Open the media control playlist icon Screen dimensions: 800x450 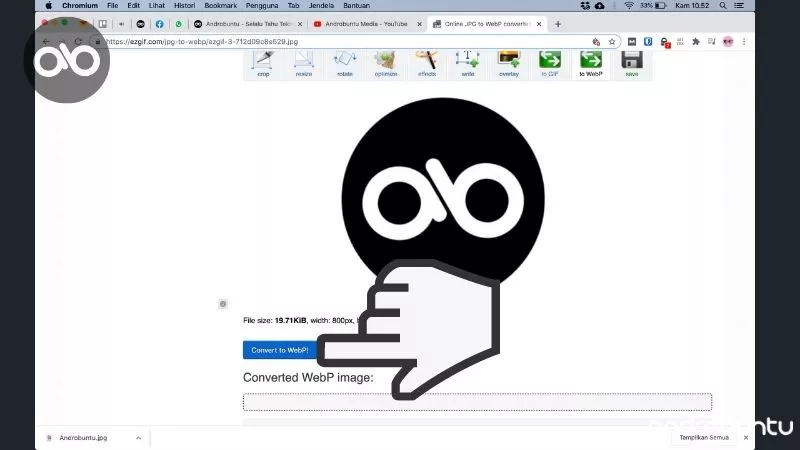(x=712, y=42)
